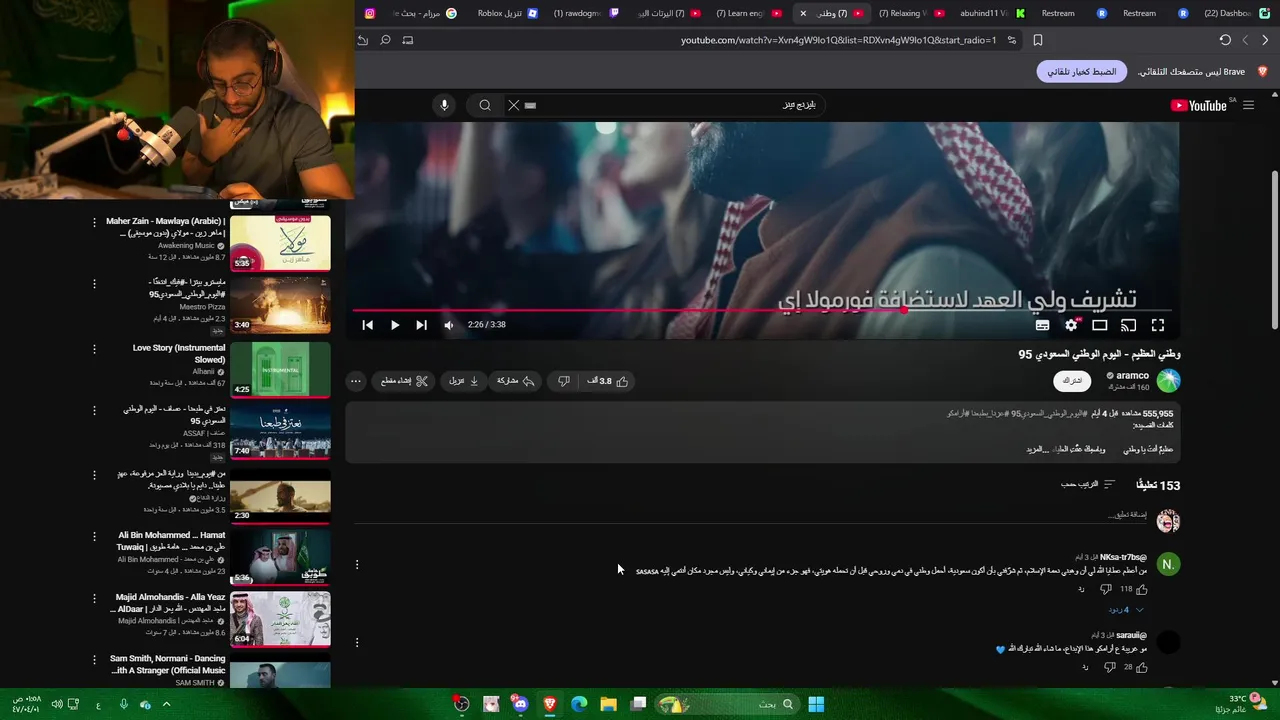Go to previous video in player
Viewport: 1280px width, 720px height.
pyautogui.click(x=367, y=325)
